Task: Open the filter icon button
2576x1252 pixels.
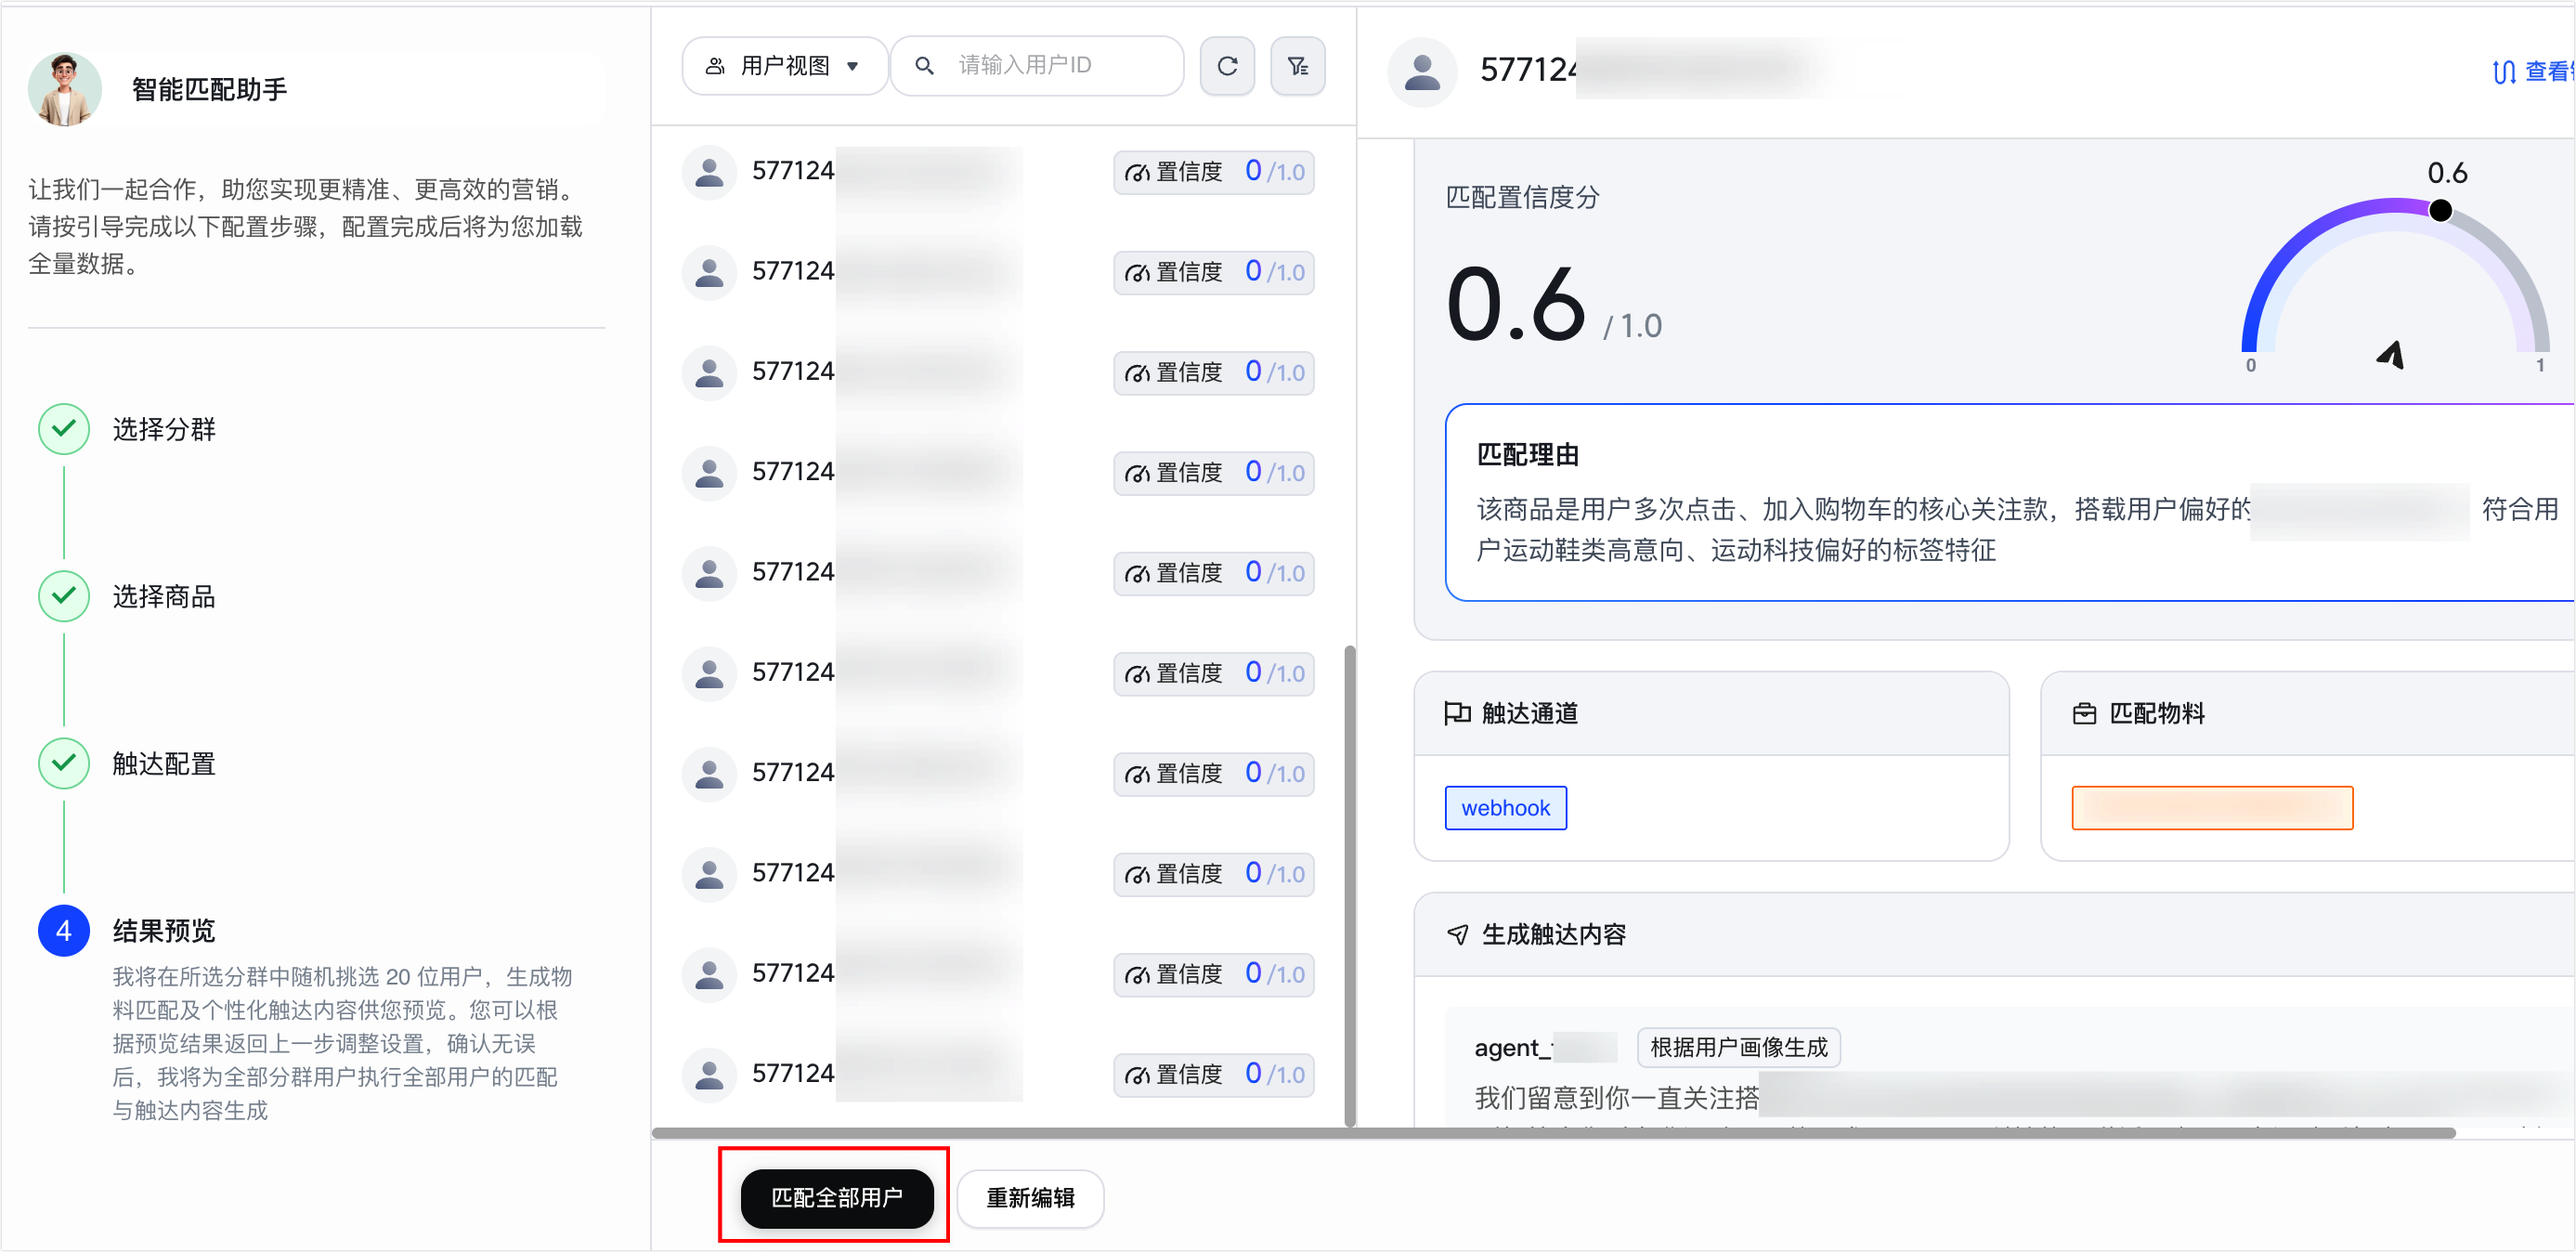Action: tap(1298, 66)
